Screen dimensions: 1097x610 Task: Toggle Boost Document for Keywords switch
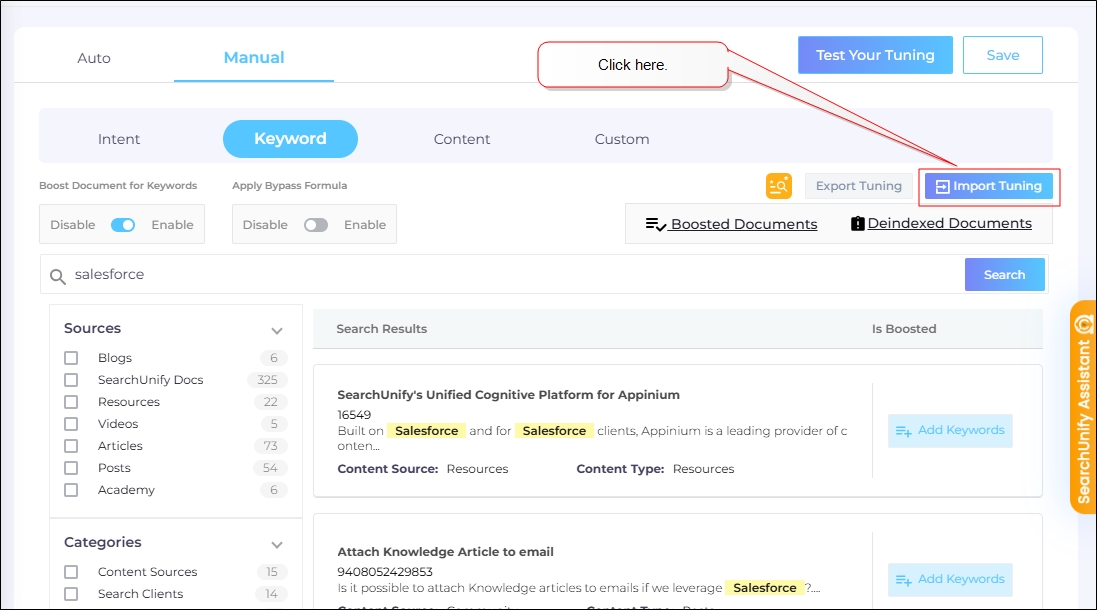[x=123, y=225]
